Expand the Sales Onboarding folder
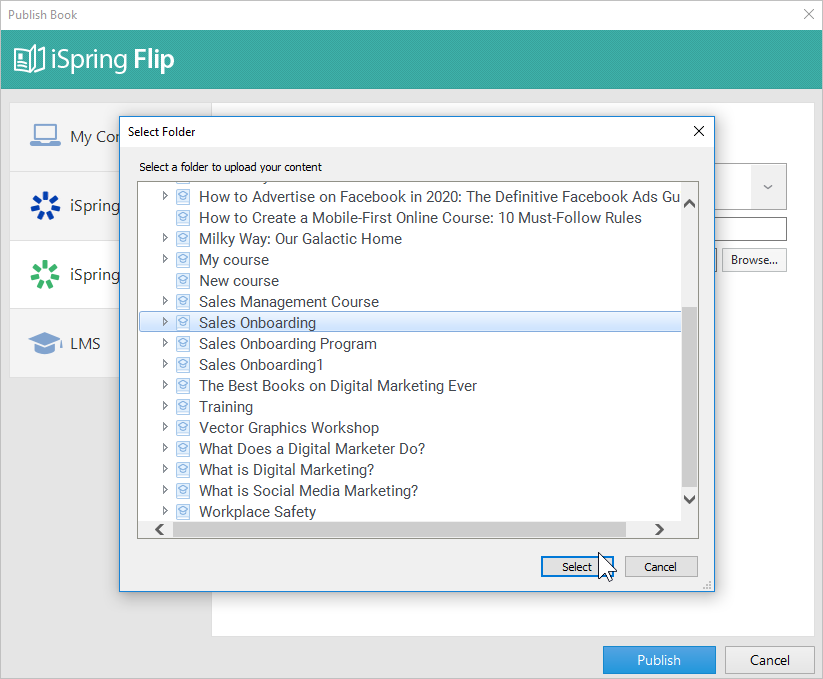This screenshot has width=823, height=679. [165, 322]
